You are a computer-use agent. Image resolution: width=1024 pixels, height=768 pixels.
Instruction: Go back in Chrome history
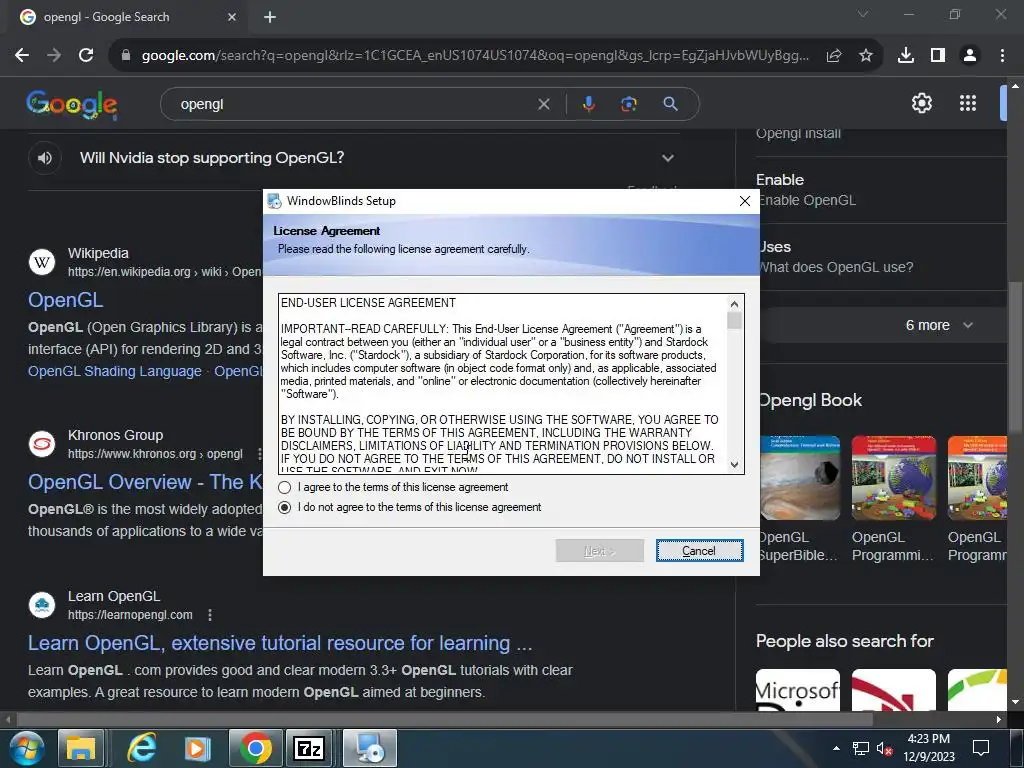click(22, 56)
